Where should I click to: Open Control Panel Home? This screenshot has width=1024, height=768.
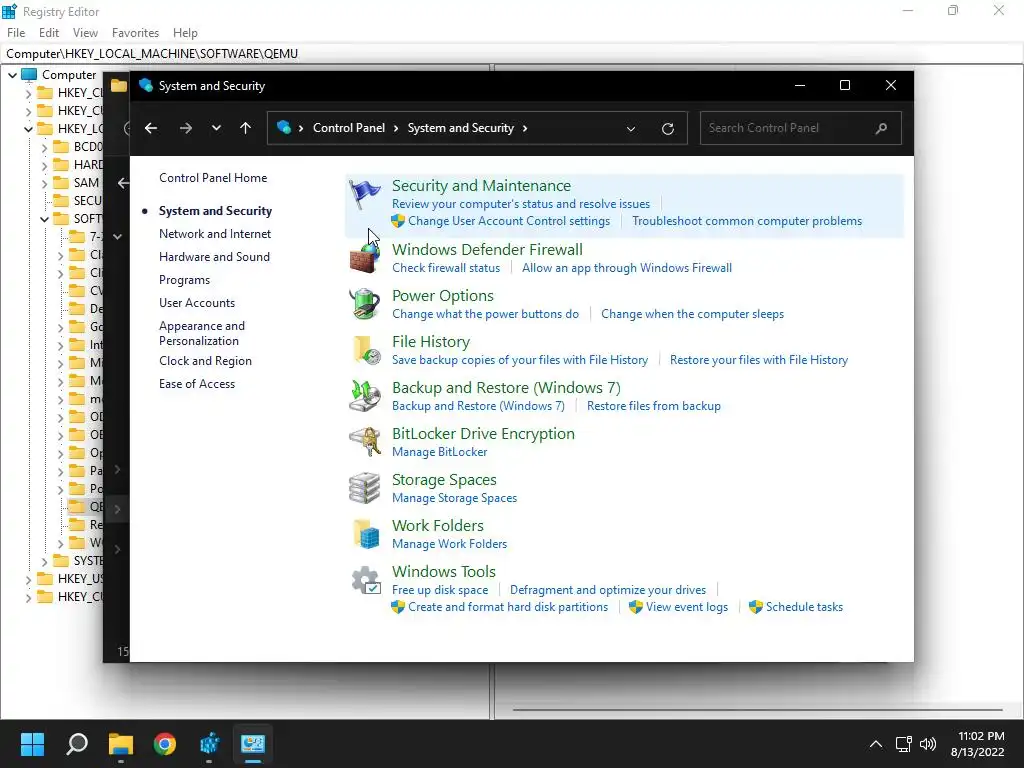pyautogui.click(x=213, y=178)
